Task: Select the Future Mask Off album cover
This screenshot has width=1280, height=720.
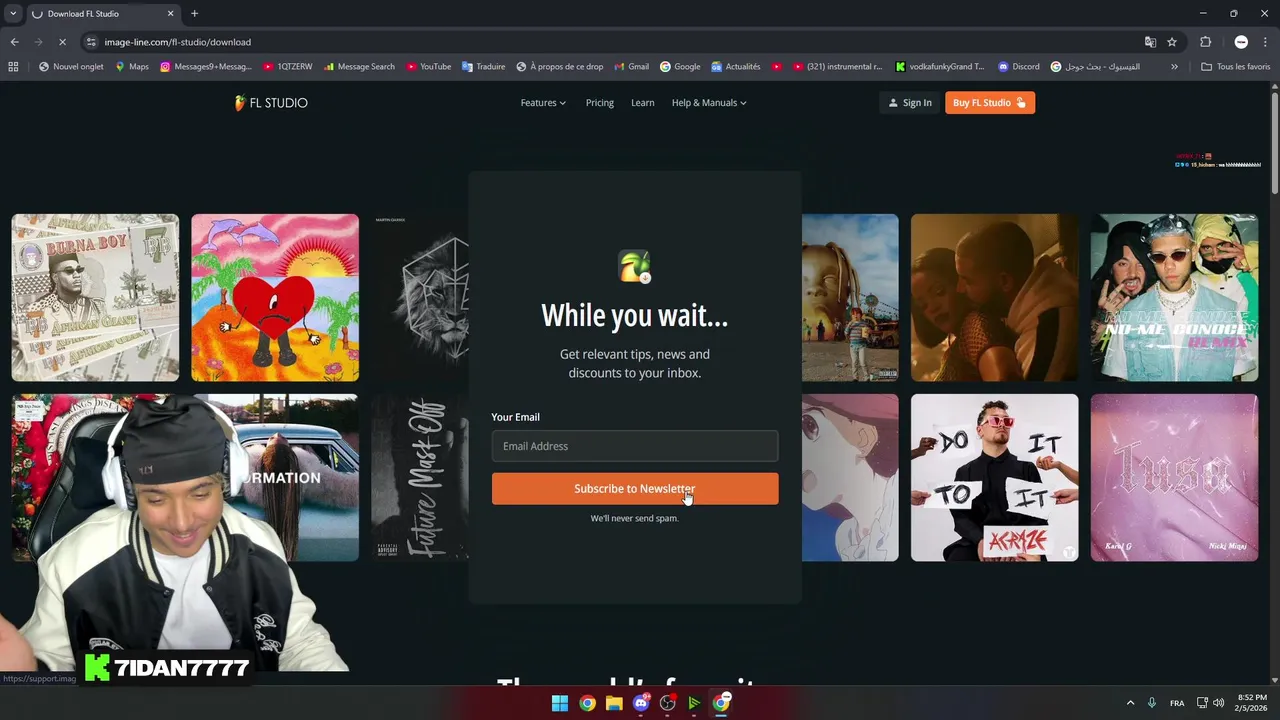Action: 420,477
